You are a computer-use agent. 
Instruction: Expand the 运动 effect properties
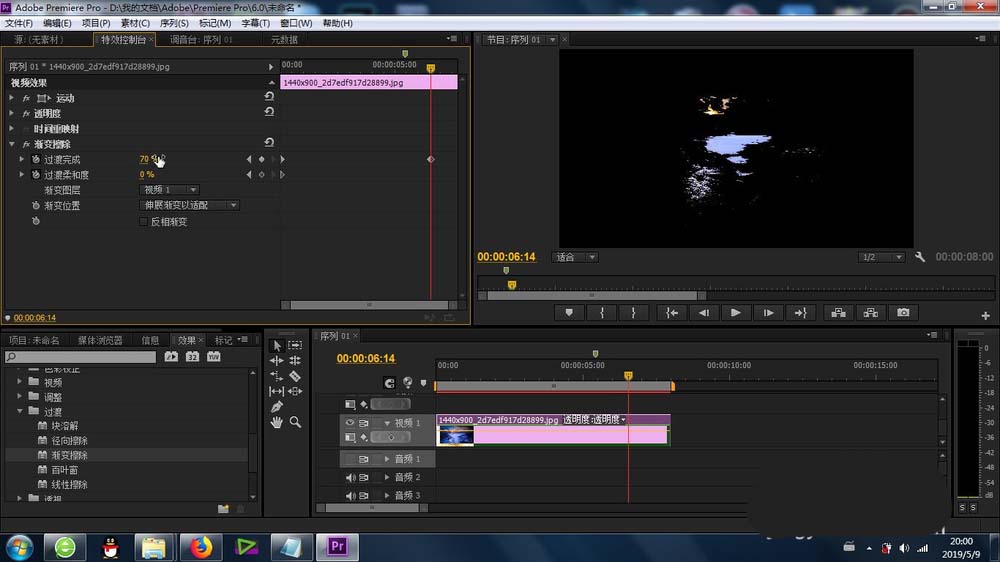(x=12, y=98)
